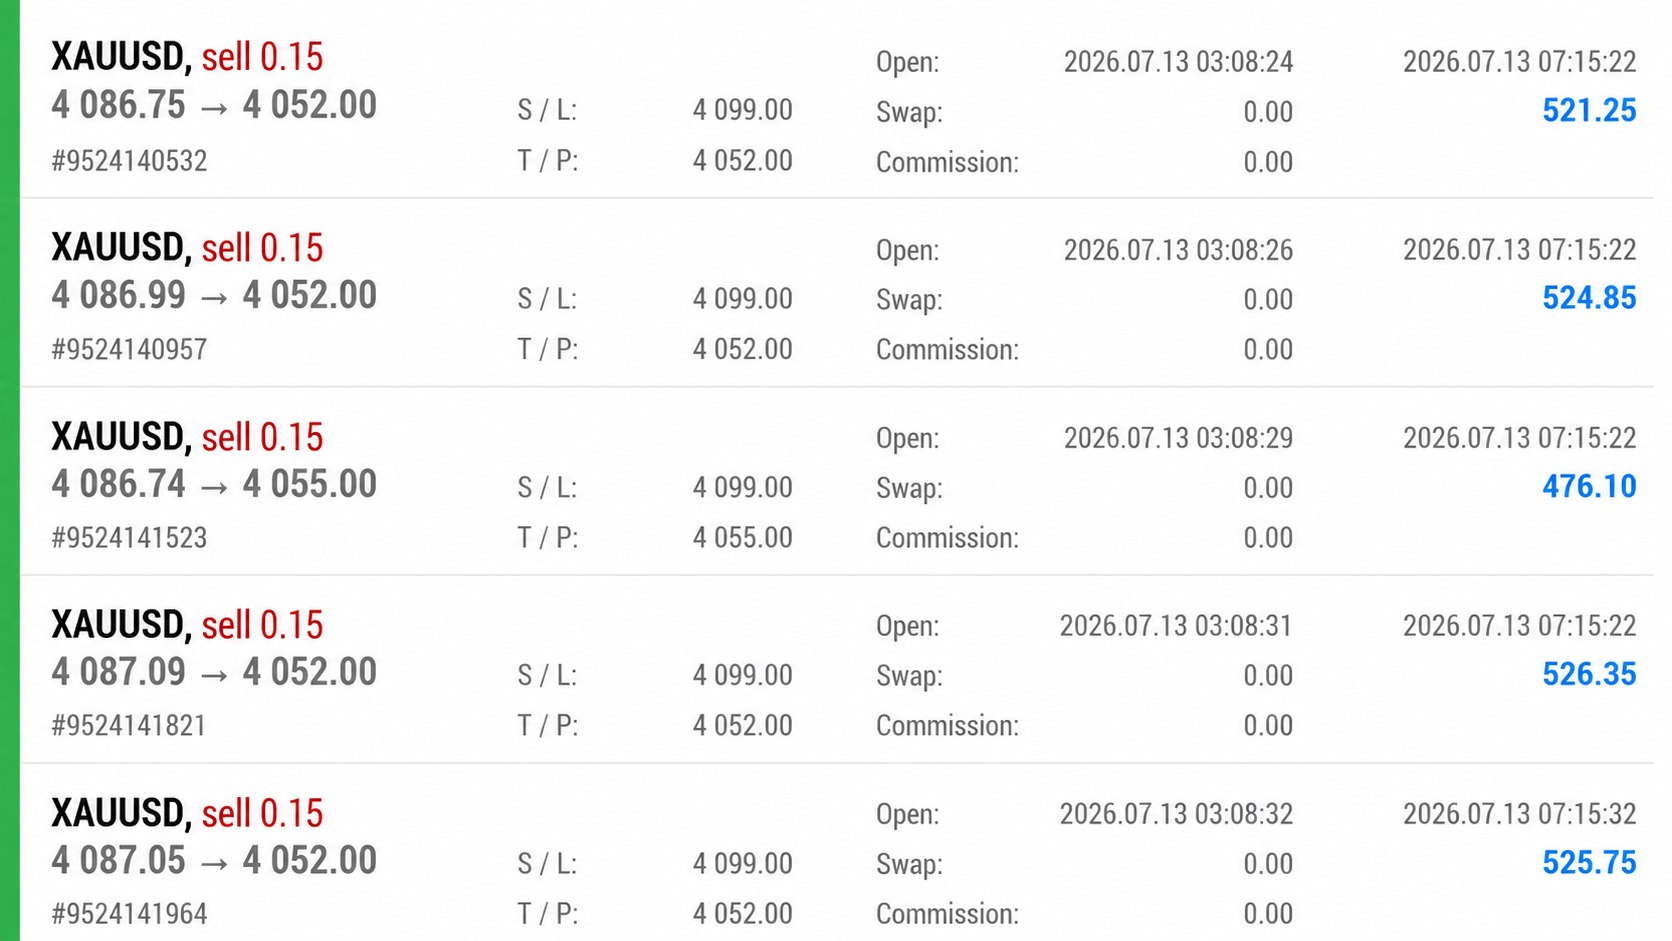
Task: Click the 4 086.99 → 4 052.00 price line
Action: [214, 295]
